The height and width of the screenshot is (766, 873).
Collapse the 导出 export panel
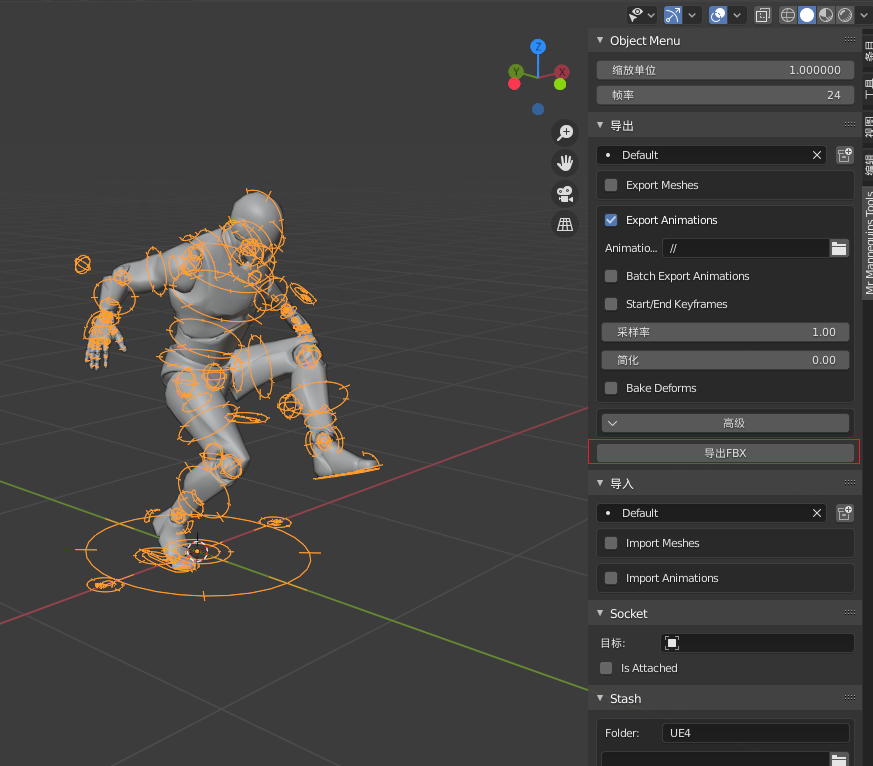point(600,125)
